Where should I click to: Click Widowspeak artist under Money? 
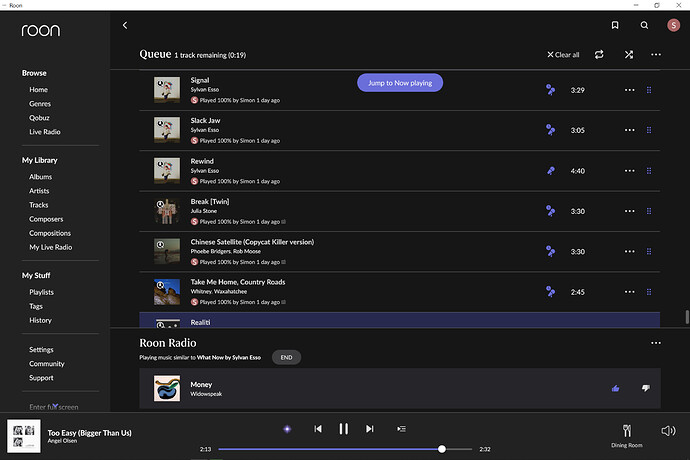point(206,394)
